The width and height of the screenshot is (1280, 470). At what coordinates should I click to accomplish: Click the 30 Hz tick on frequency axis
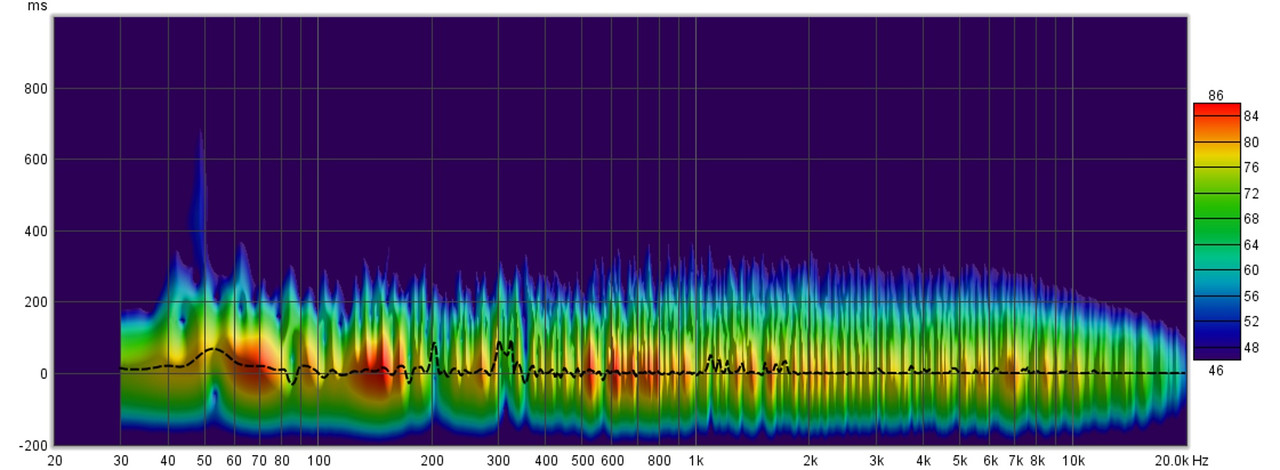tap(121, 461)
